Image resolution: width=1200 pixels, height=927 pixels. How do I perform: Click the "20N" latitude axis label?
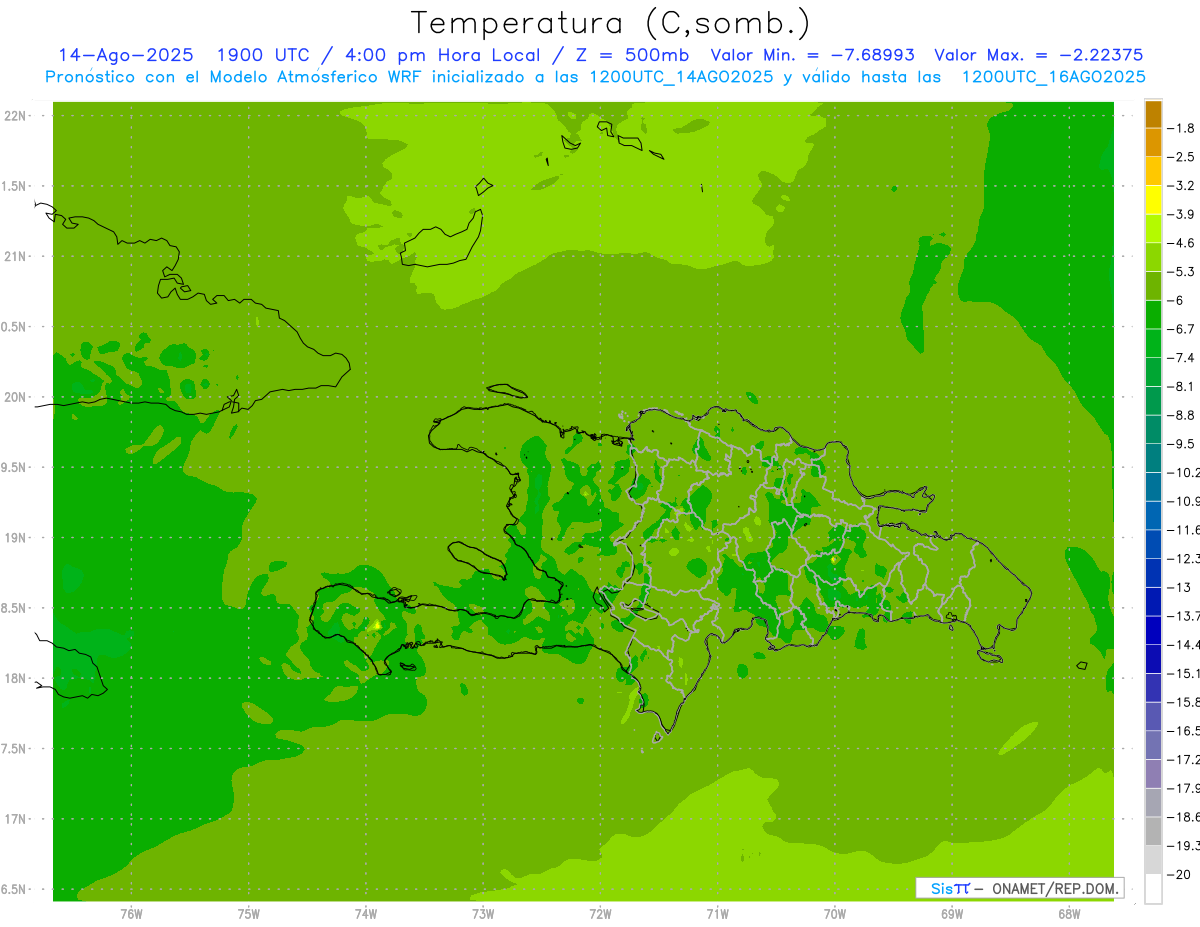tap(15, 397)
